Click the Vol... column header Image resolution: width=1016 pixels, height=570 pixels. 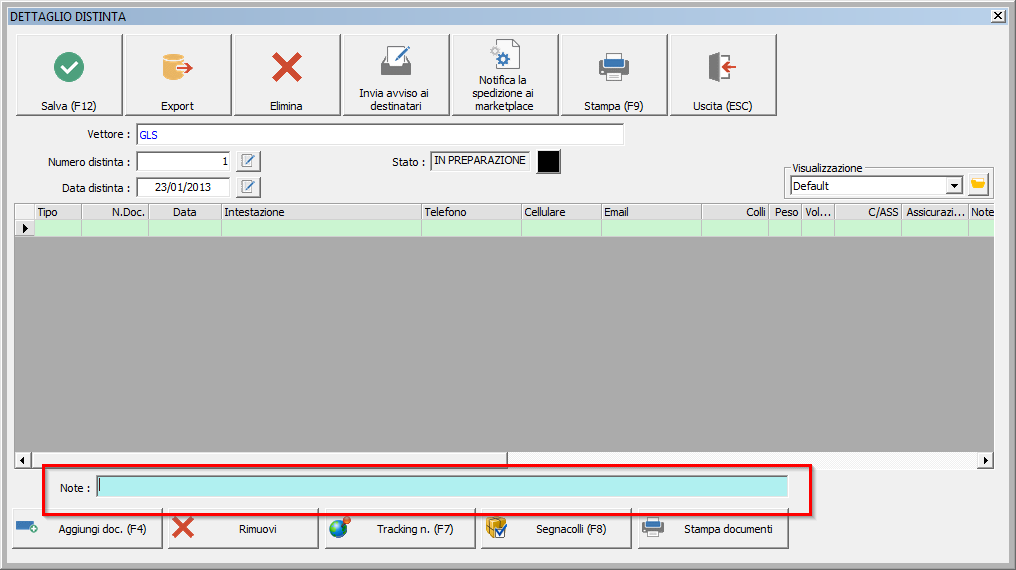tap(818, 212)
